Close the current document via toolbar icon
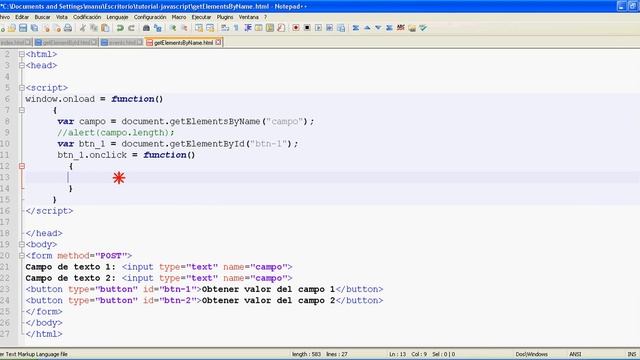This screenshot has height=360, width=640. tap(46, 28)
